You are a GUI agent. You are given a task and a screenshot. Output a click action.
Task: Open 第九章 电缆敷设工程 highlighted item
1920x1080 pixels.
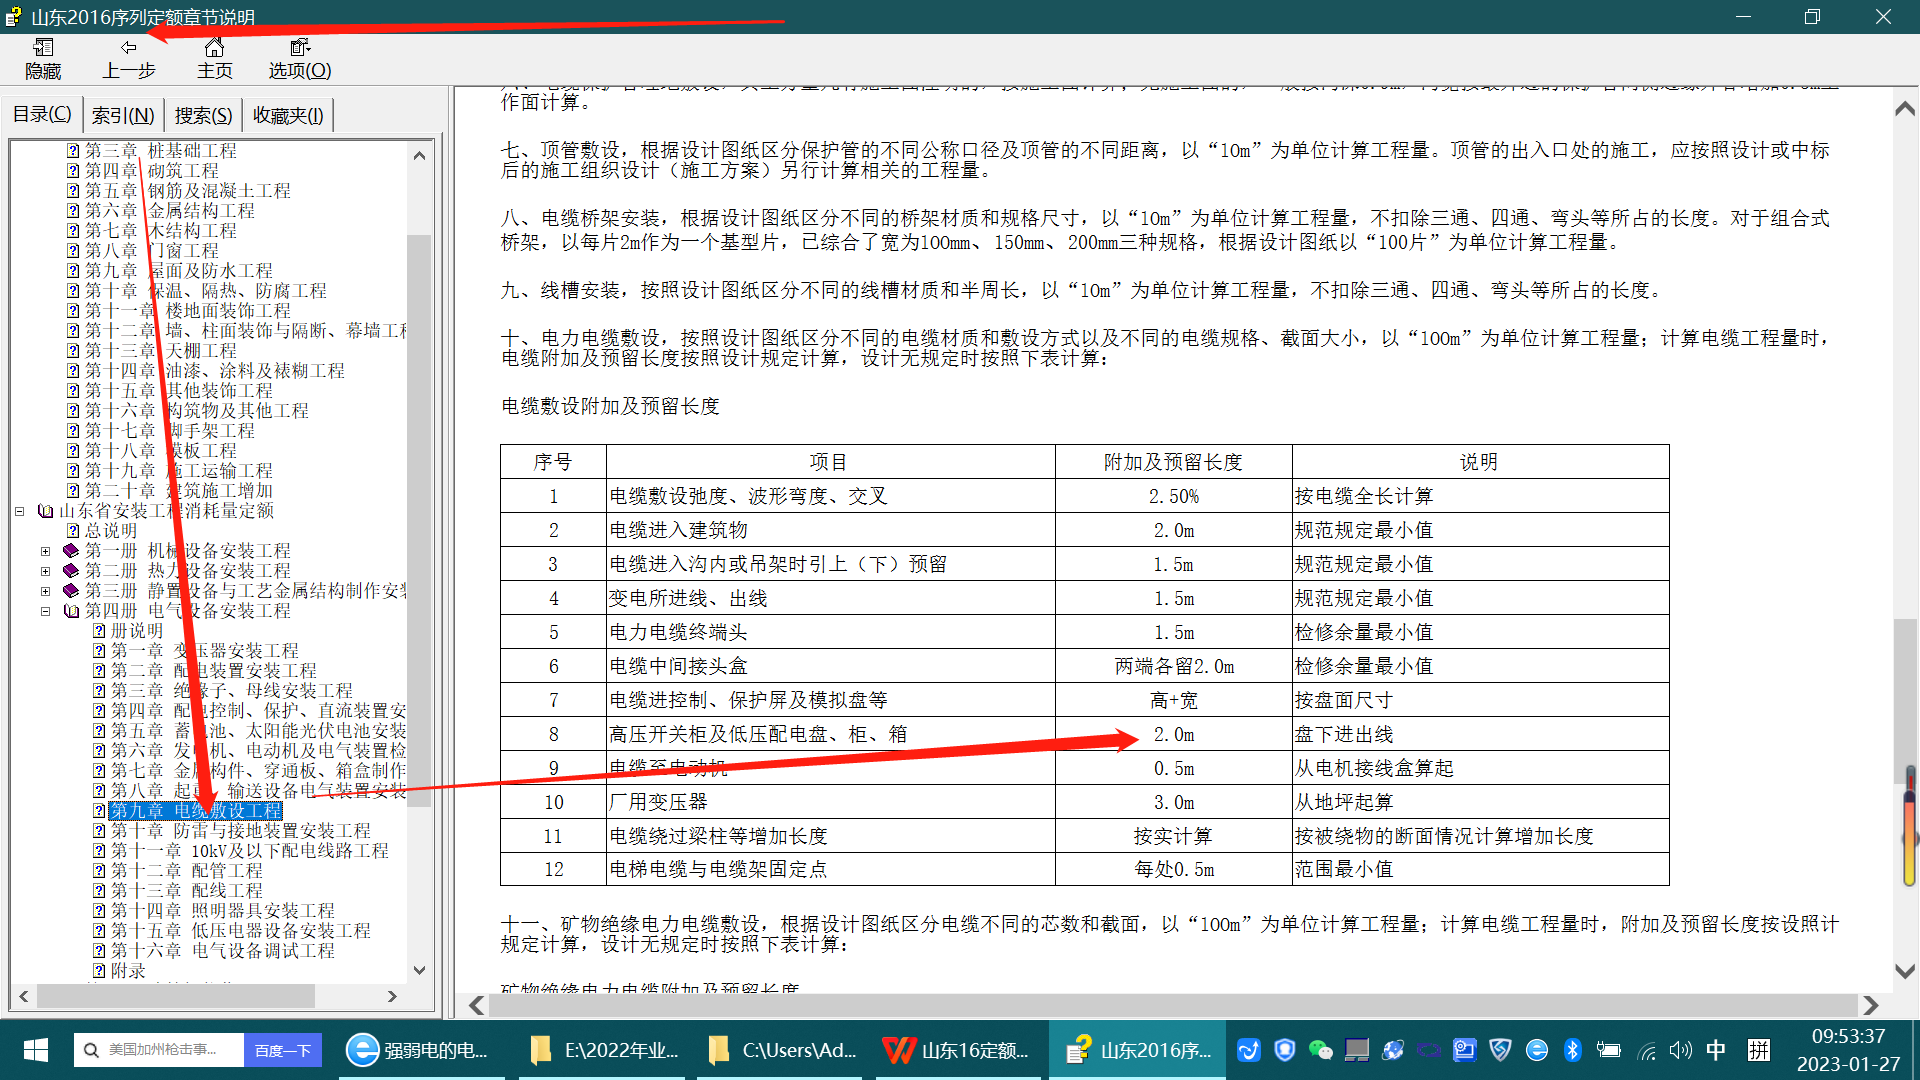point(196,811)
